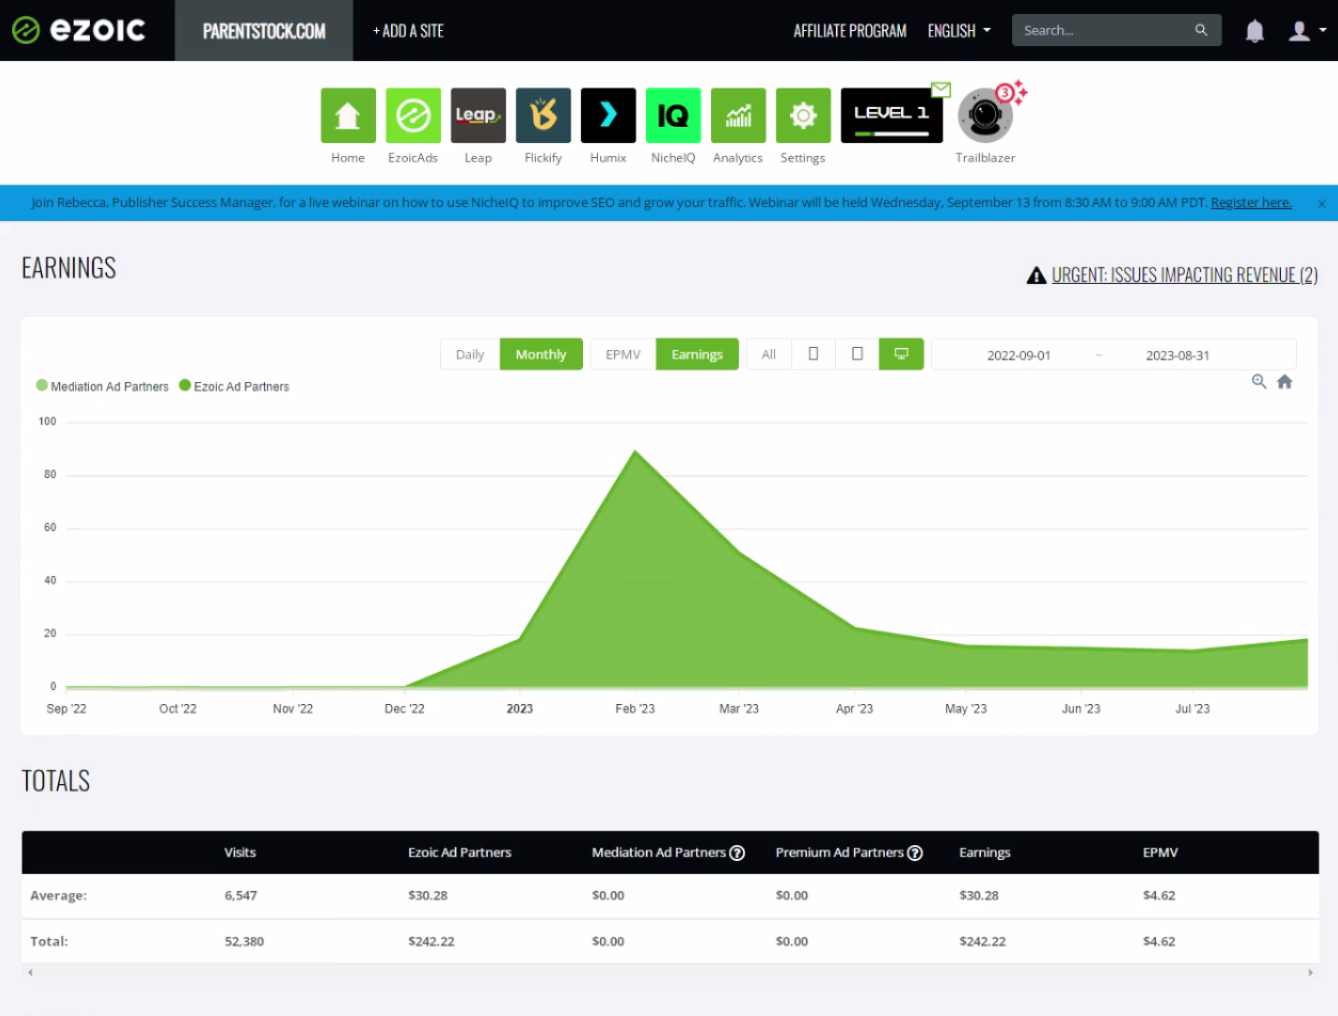Image resolution: width=1338 pixels, height=1016 pixels.
Task: Open end date 2023-08-31 picker
Action: pos(1177,355)
